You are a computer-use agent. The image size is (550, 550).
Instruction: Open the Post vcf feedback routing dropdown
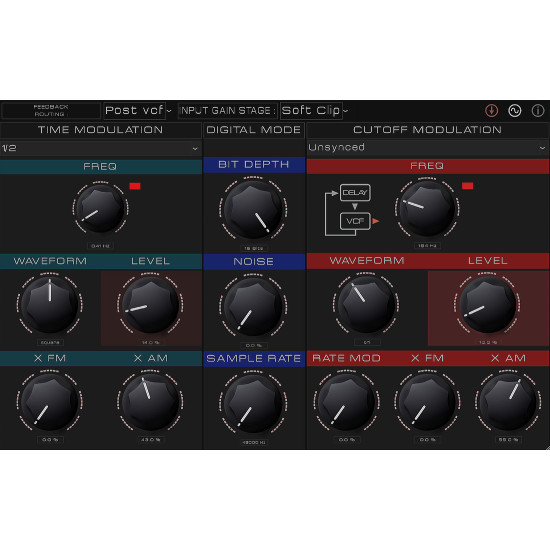click(138, 111)
